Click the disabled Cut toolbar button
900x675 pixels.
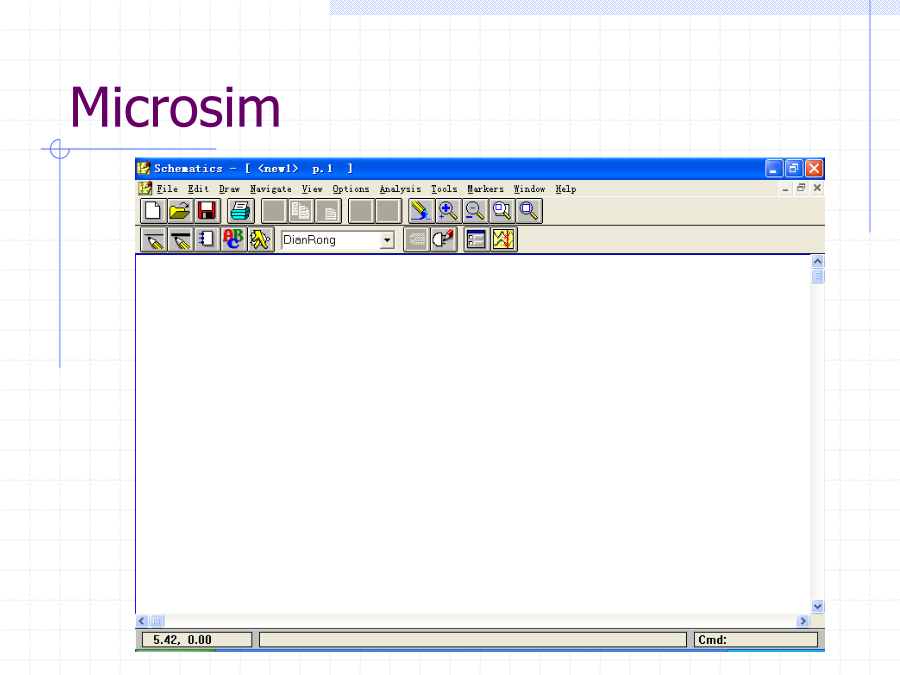(x=274, y=211)
